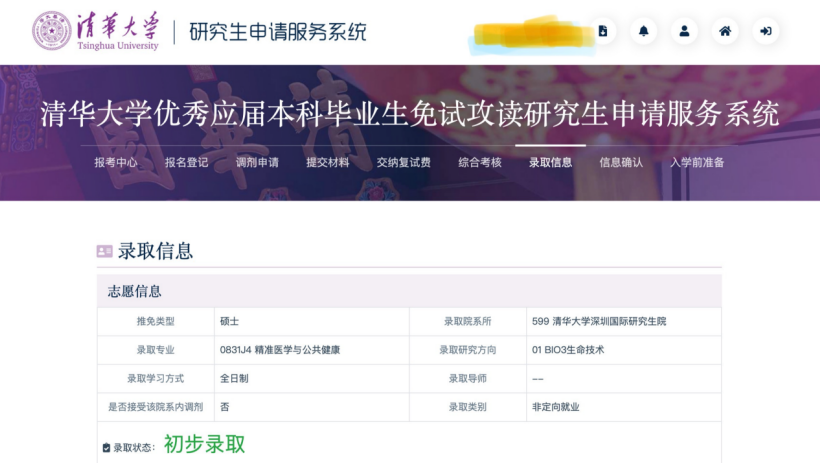Click the 录取导师 label cell
Viewport: 820px width, 463px height.
click(468, 378)
